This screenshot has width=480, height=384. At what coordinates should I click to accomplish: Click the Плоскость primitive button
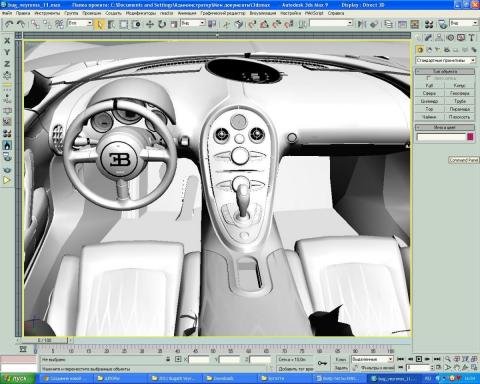tap(459, 117)
